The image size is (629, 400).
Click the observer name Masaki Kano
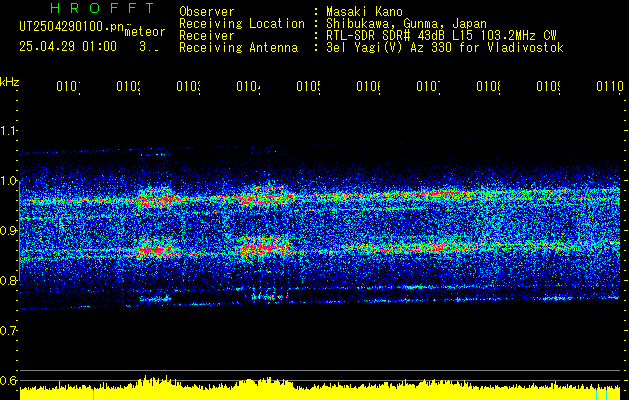click(x=364, y=12)
